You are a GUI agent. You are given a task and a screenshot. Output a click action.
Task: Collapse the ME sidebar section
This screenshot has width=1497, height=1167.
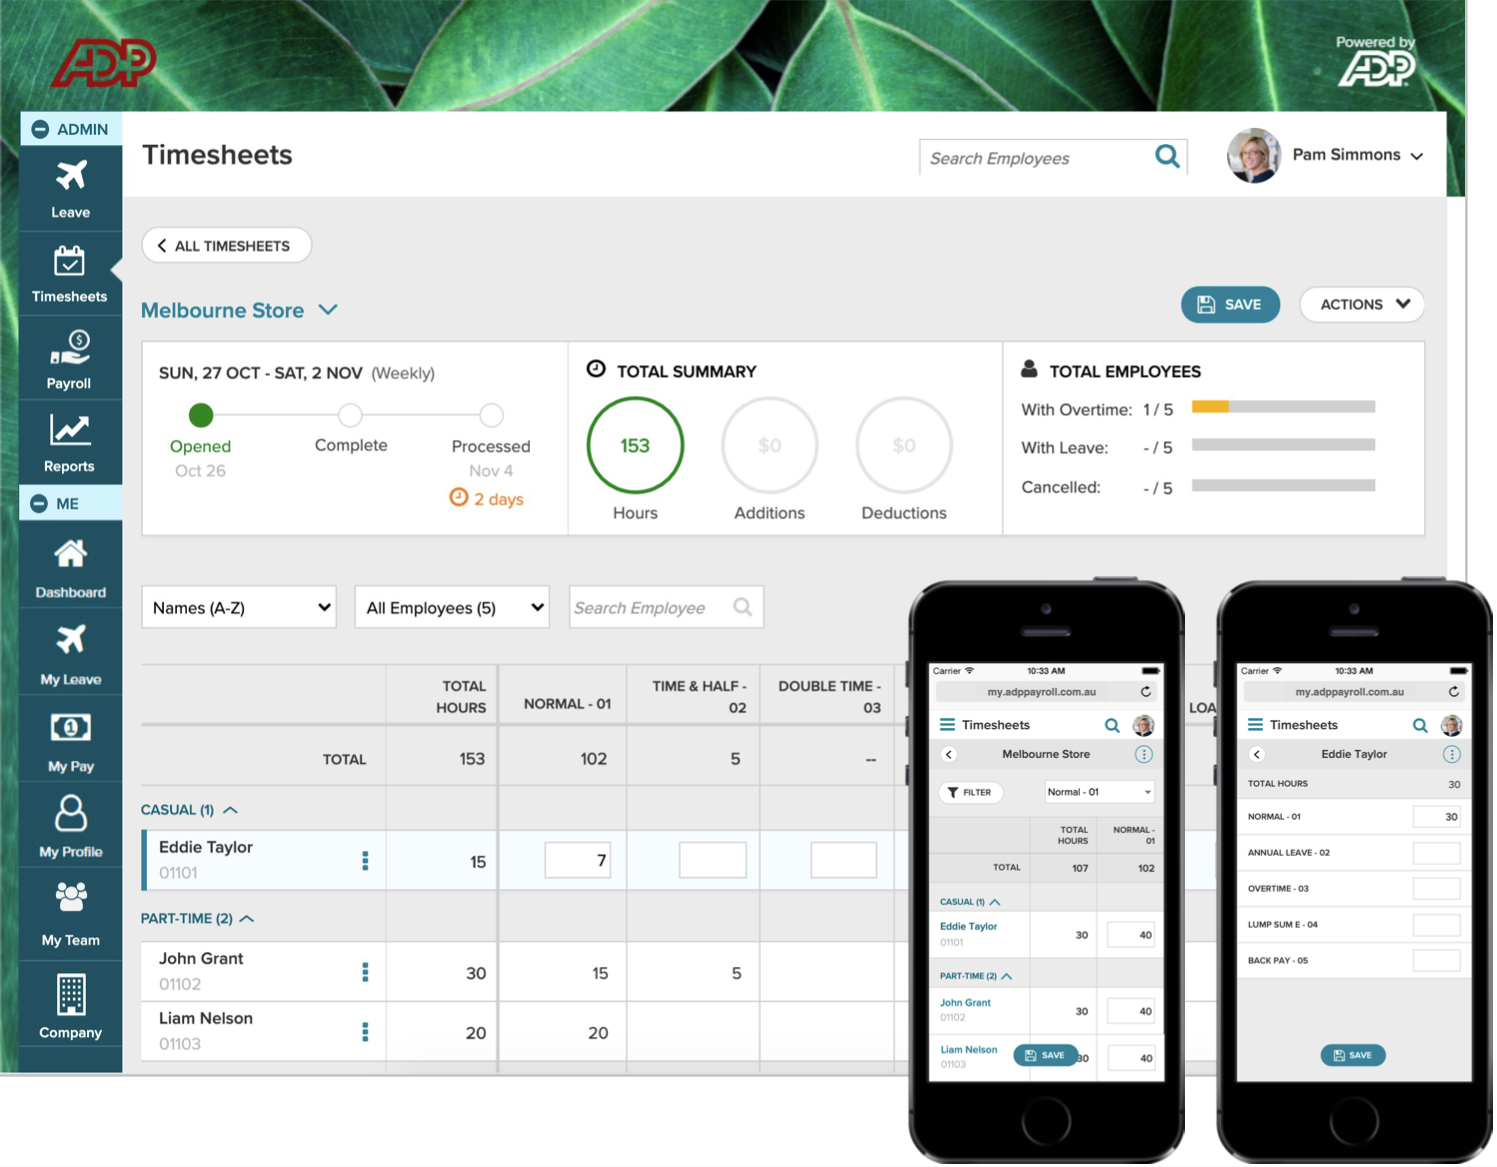[x=39, y=504]
